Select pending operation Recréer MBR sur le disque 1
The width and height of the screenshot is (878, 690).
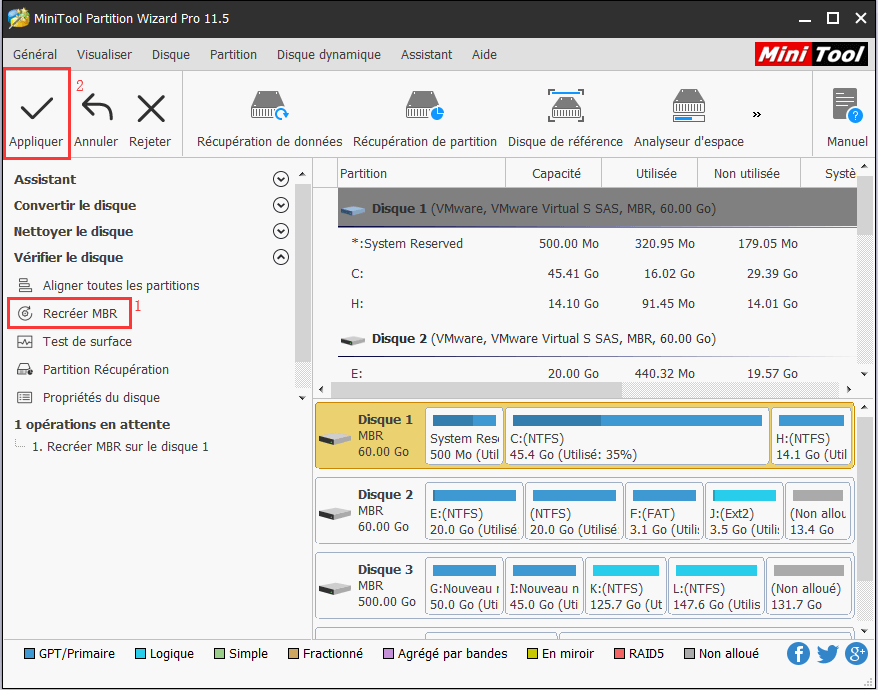point(120,446)
